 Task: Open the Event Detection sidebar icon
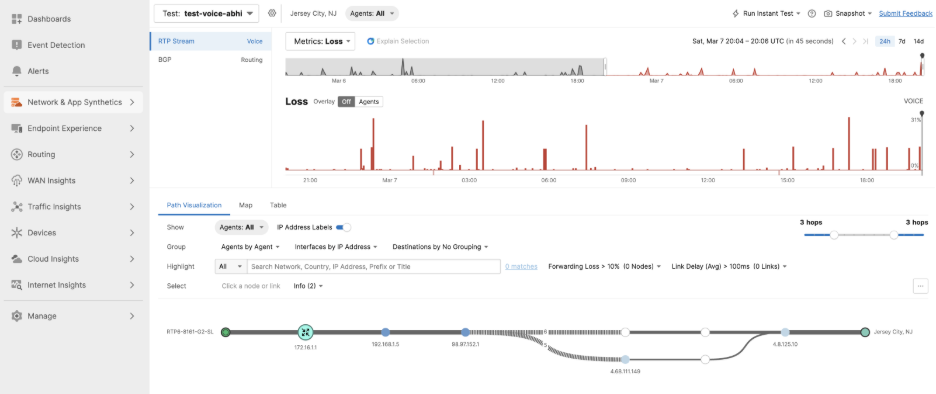17,45
